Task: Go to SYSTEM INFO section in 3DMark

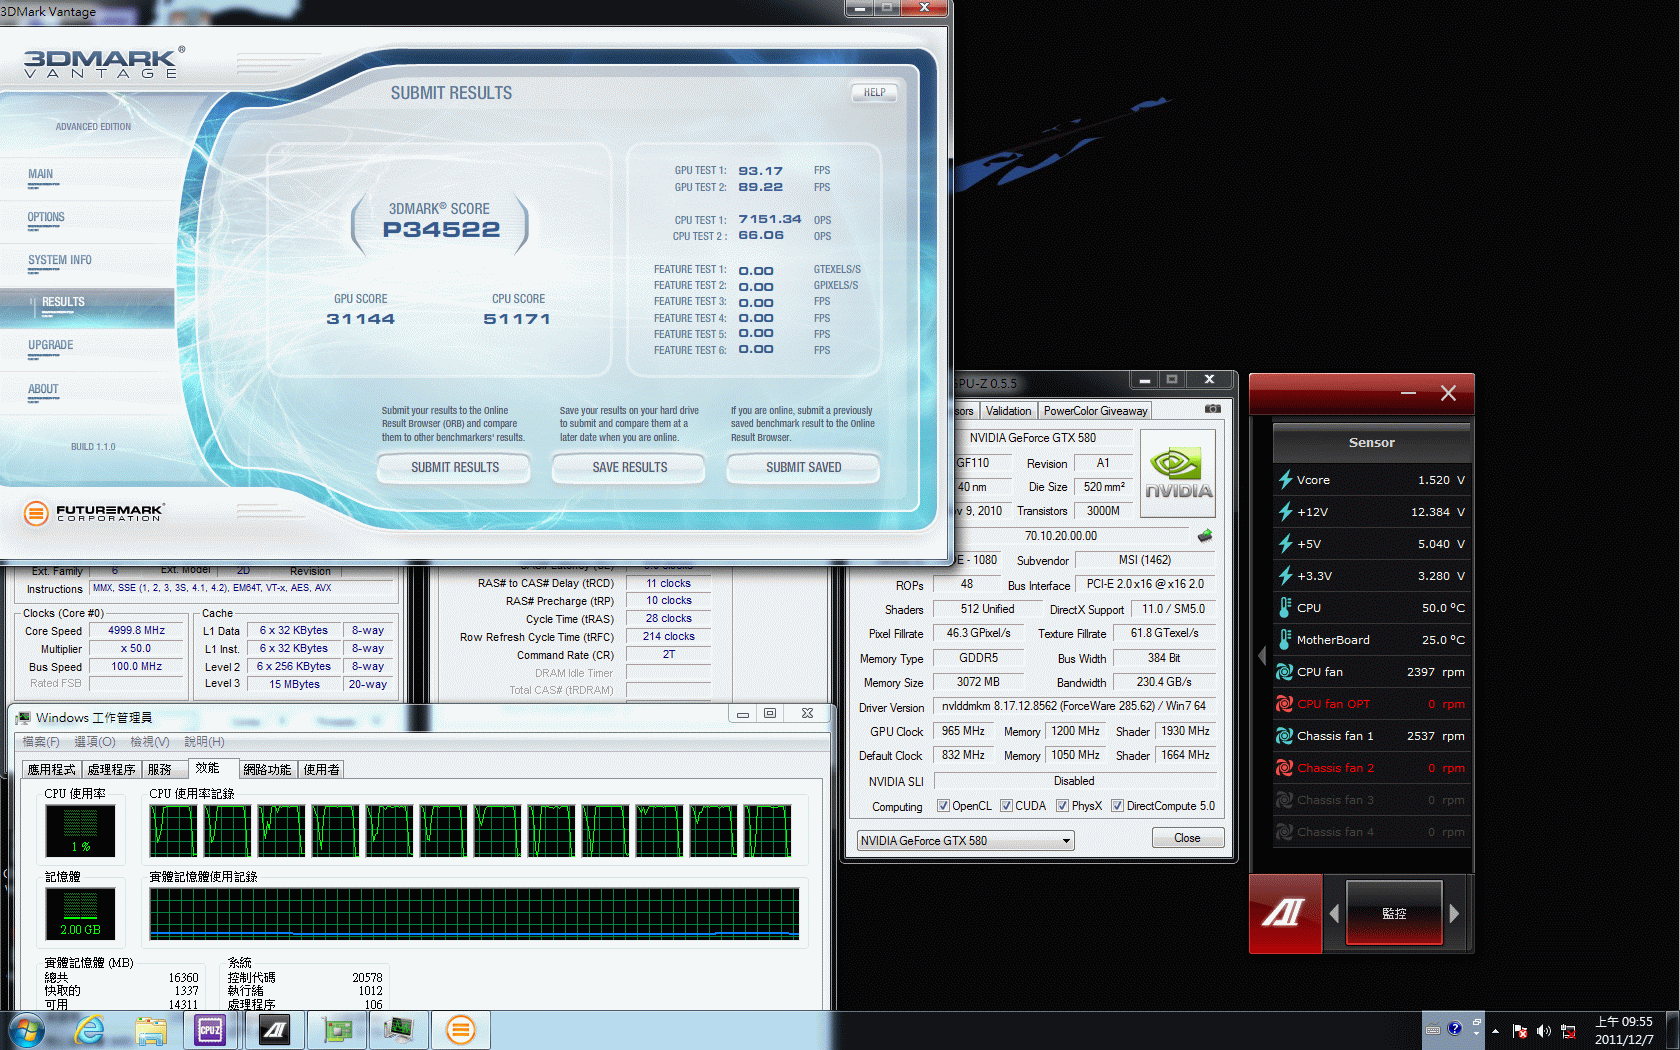Action: (60, 260)
